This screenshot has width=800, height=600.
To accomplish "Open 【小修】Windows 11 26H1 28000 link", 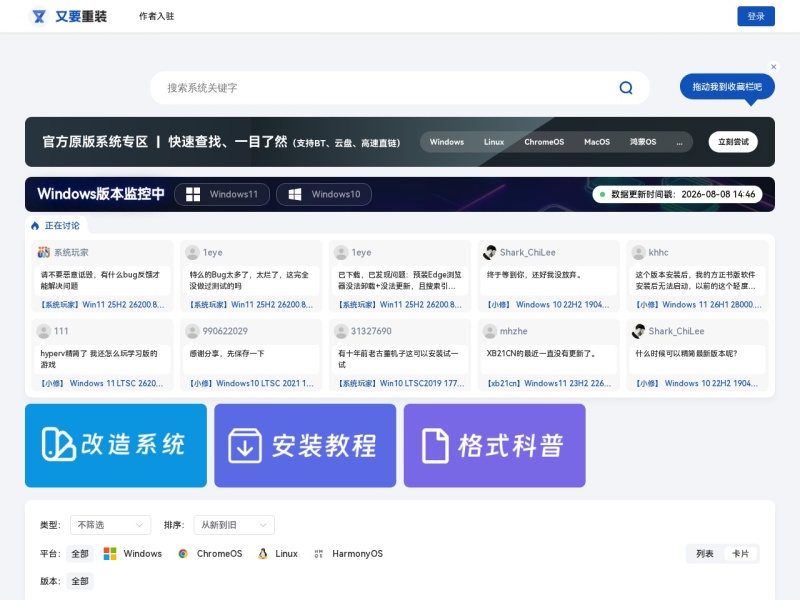I will [698, 305].
